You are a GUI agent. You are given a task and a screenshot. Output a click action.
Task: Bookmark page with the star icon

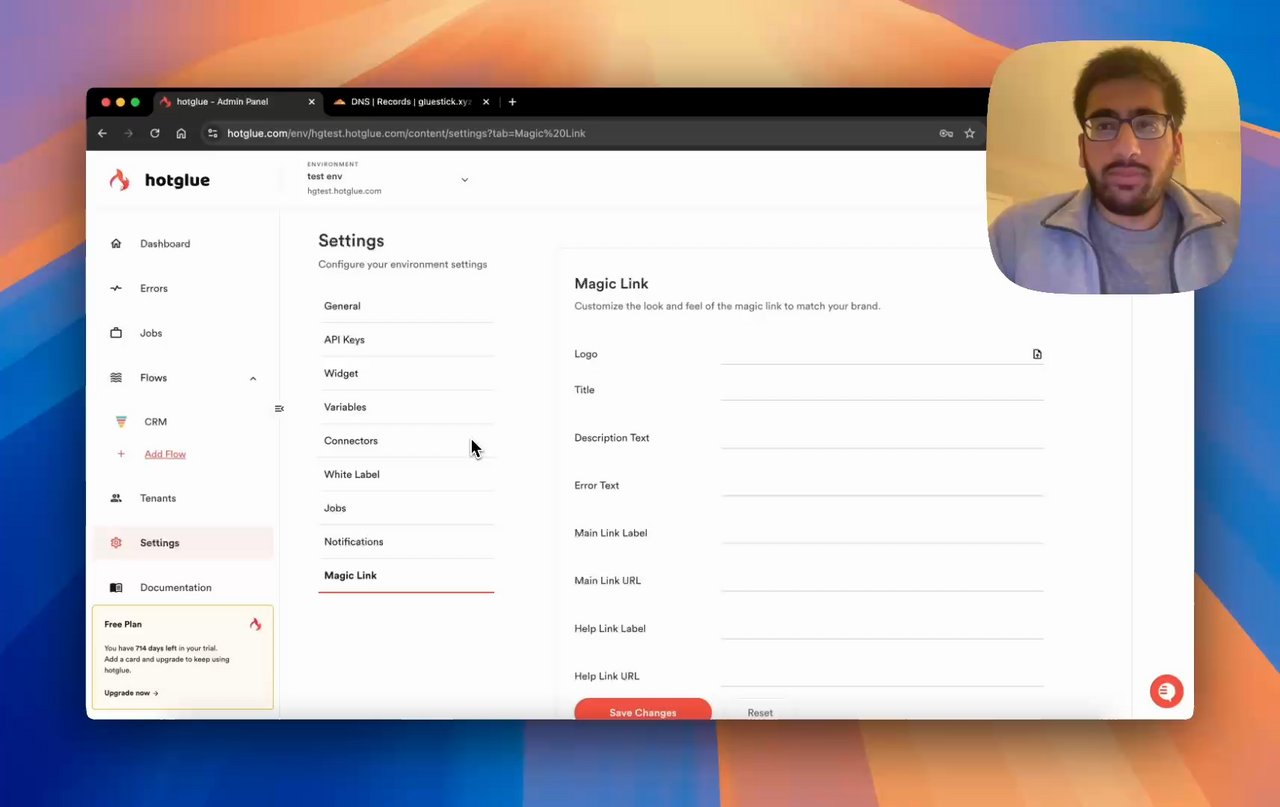[x=969, y=133]
